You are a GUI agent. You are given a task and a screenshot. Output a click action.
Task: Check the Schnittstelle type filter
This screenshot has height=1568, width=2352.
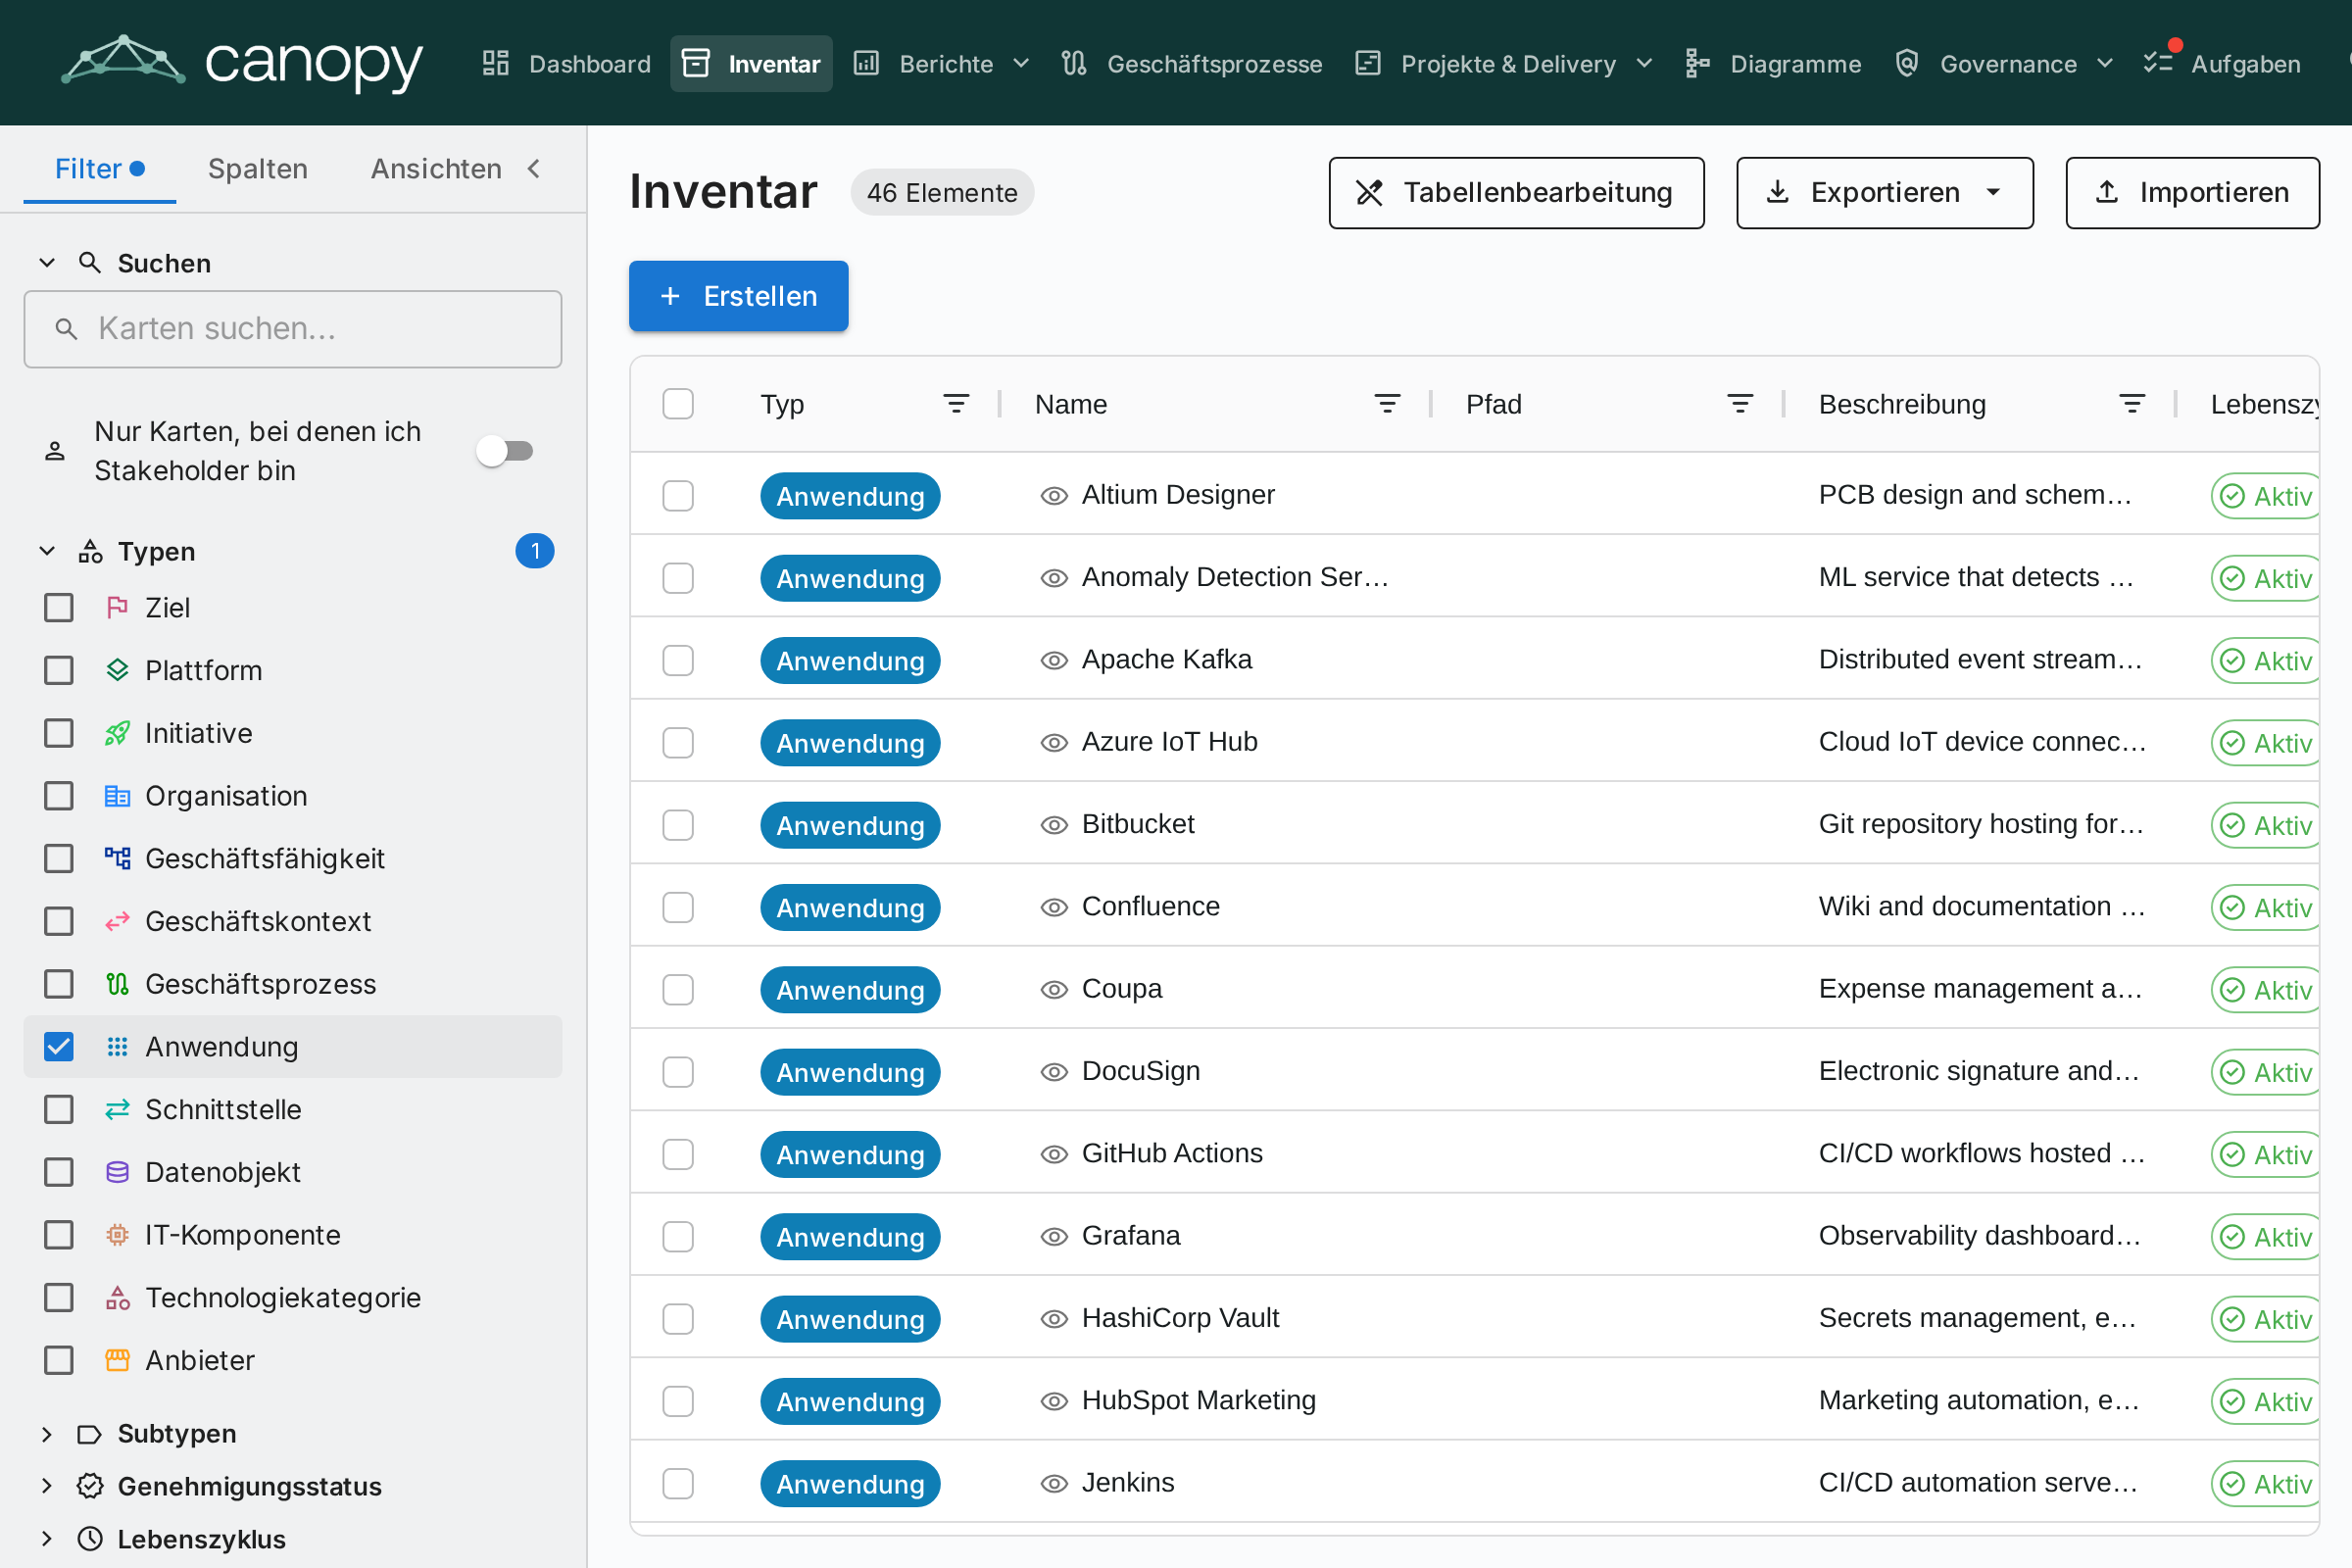59,1109
